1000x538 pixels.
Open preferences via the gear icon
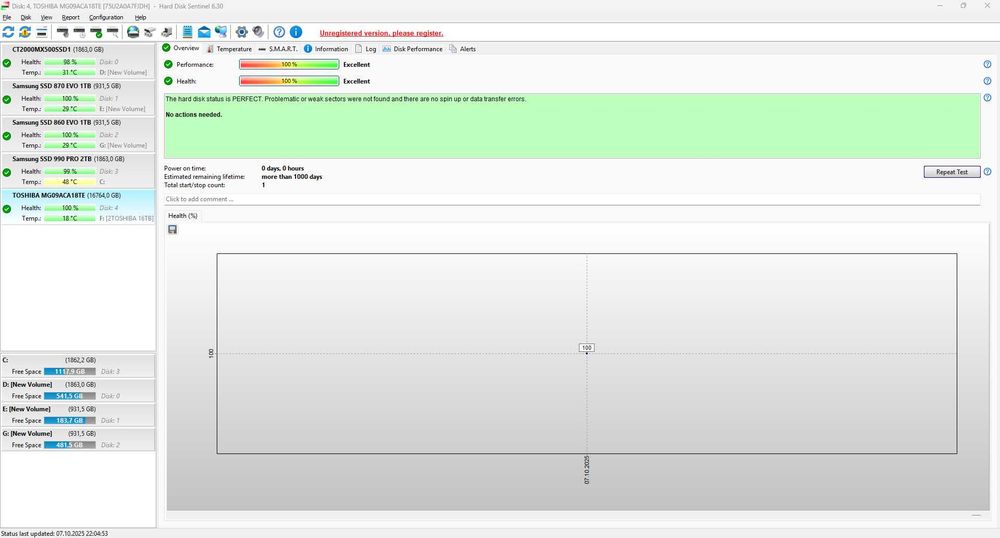(242, 32)
